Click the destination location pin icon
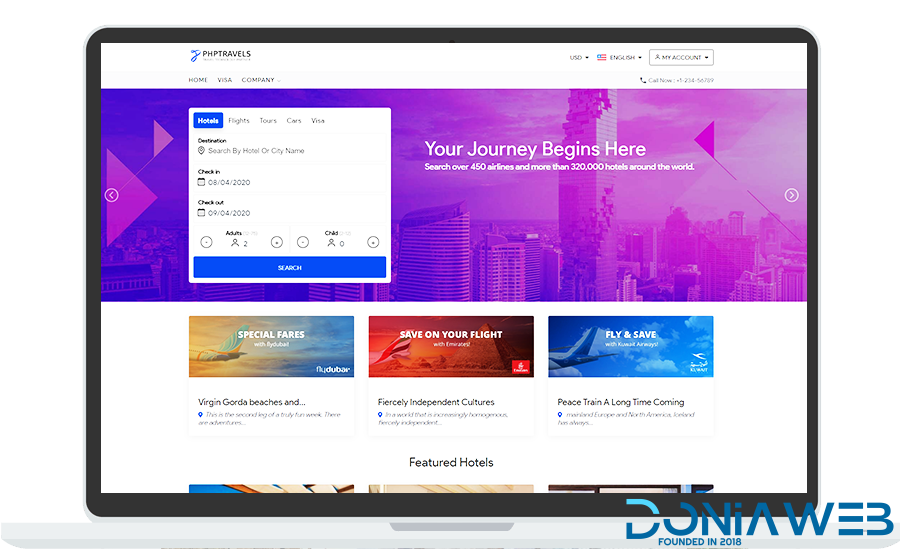The width and height of the screenshot is (900, 549). [x=202, y=151]
